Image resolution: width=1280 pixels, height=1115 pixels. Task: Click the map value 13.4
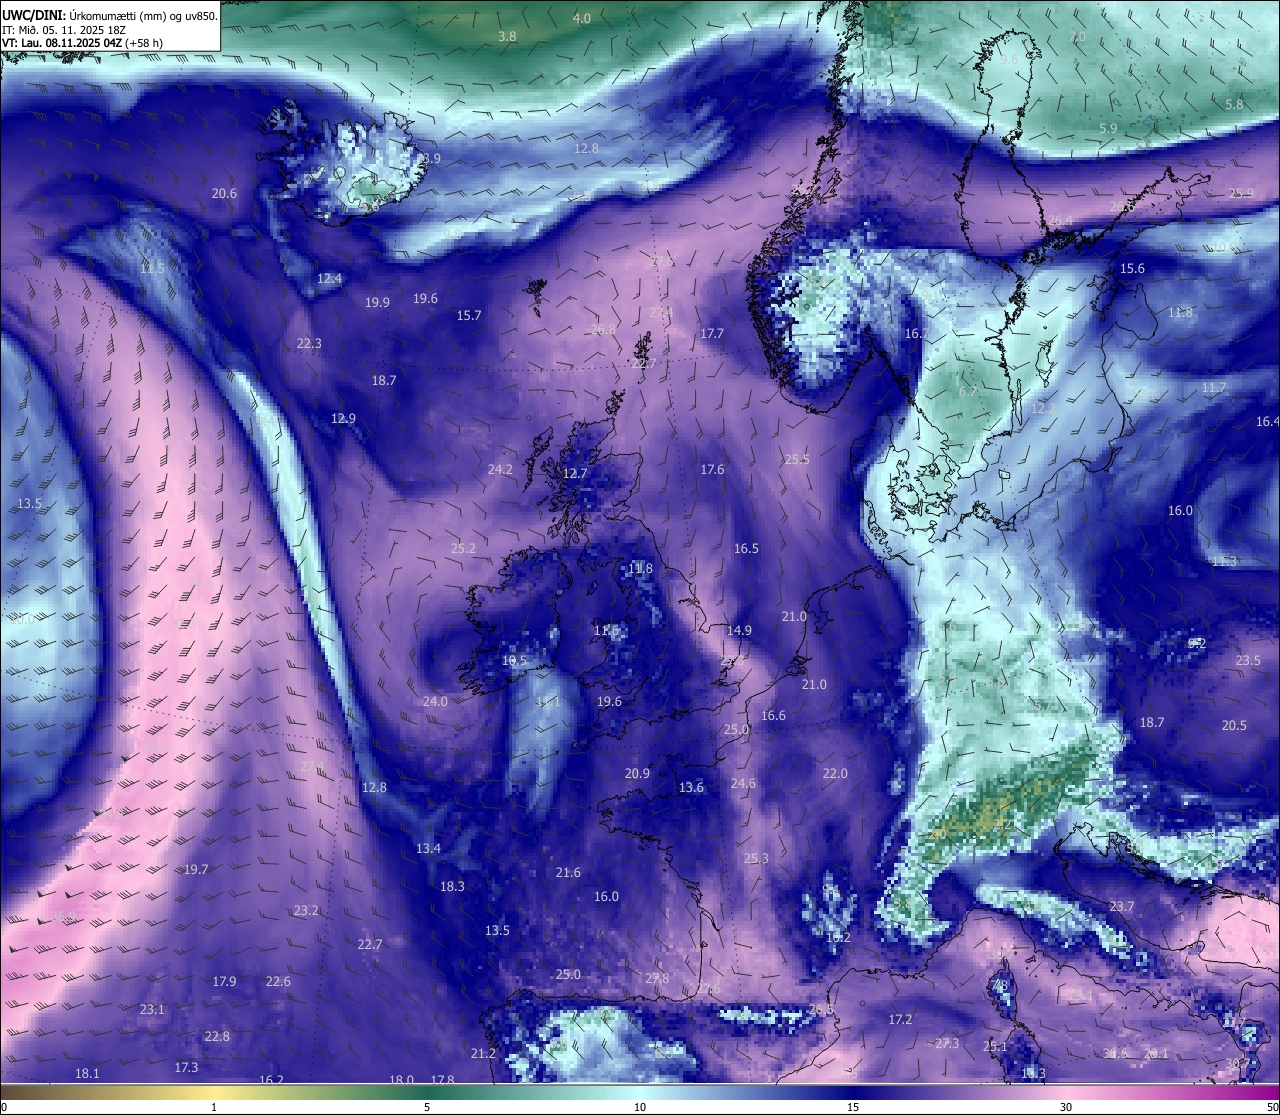428,849
